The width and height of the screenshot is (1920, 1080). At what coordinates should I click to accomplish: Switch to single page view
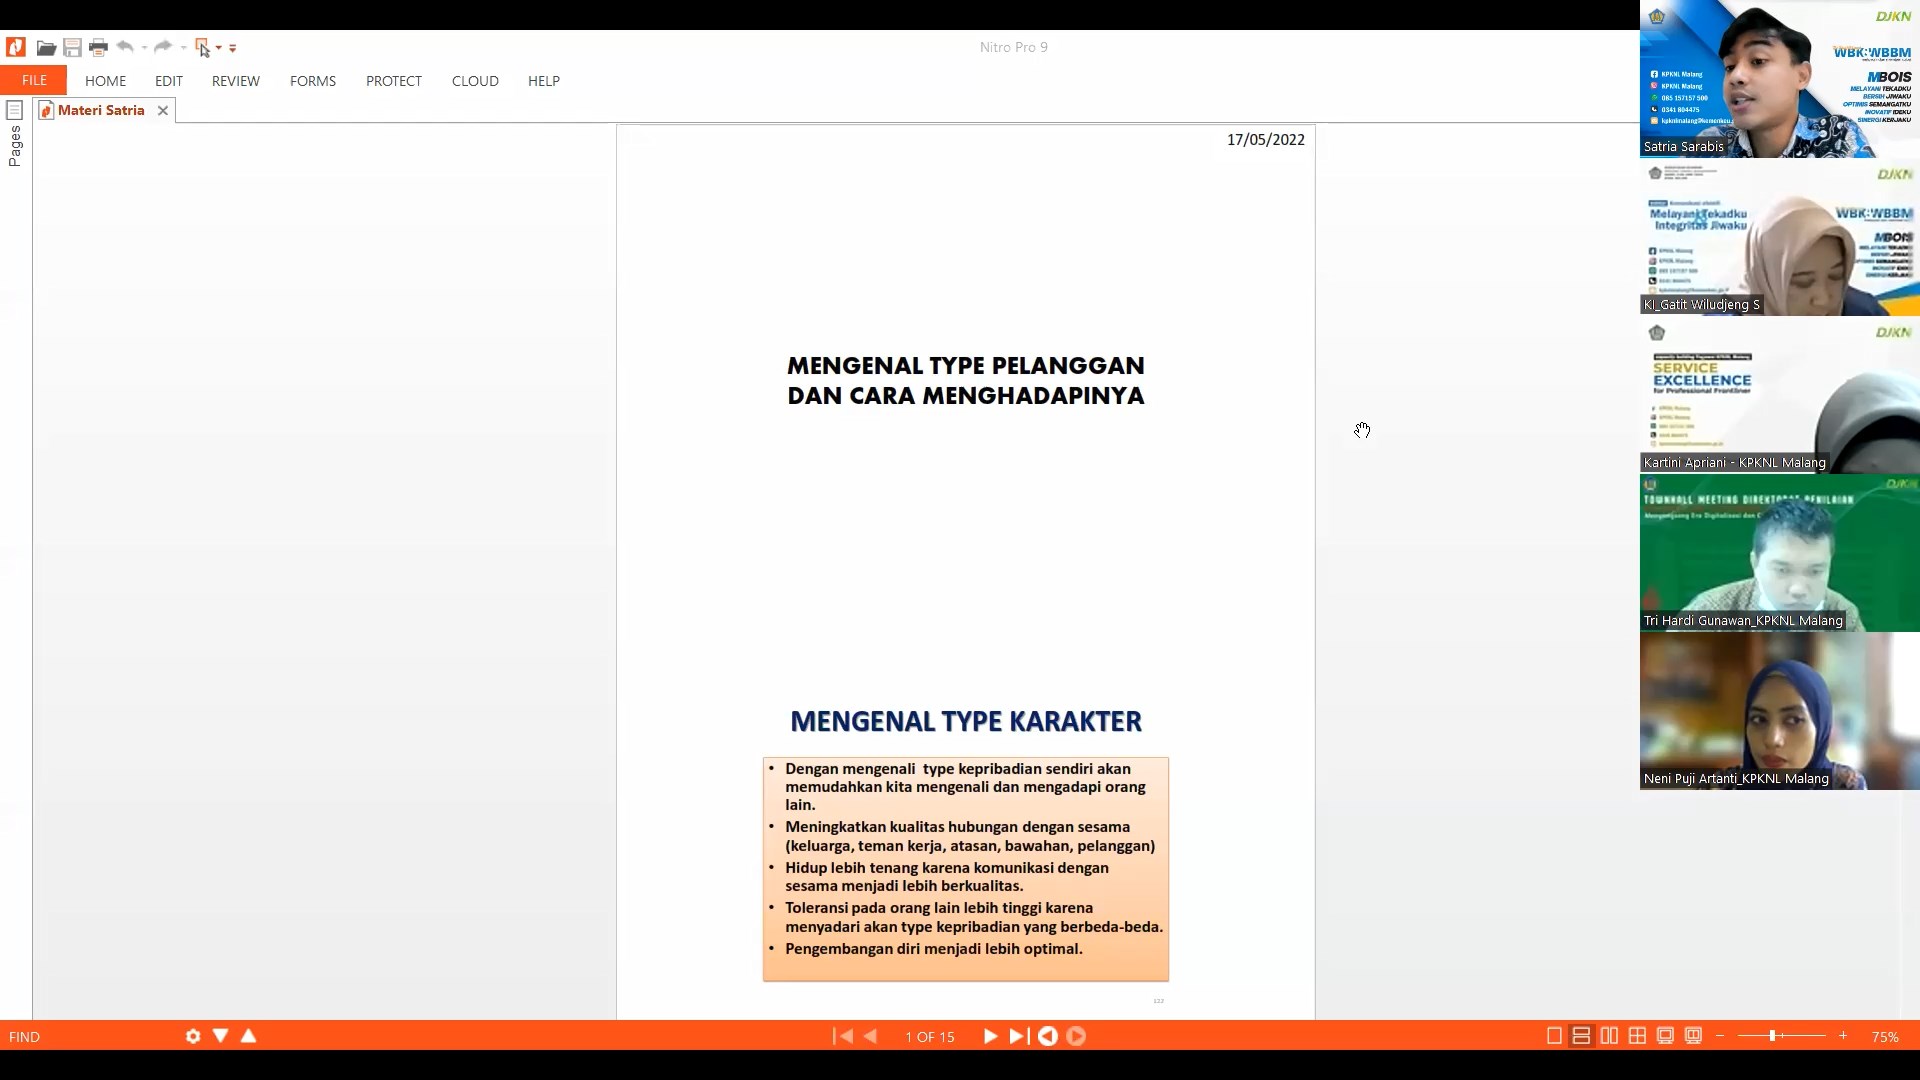[1554, 1036]
